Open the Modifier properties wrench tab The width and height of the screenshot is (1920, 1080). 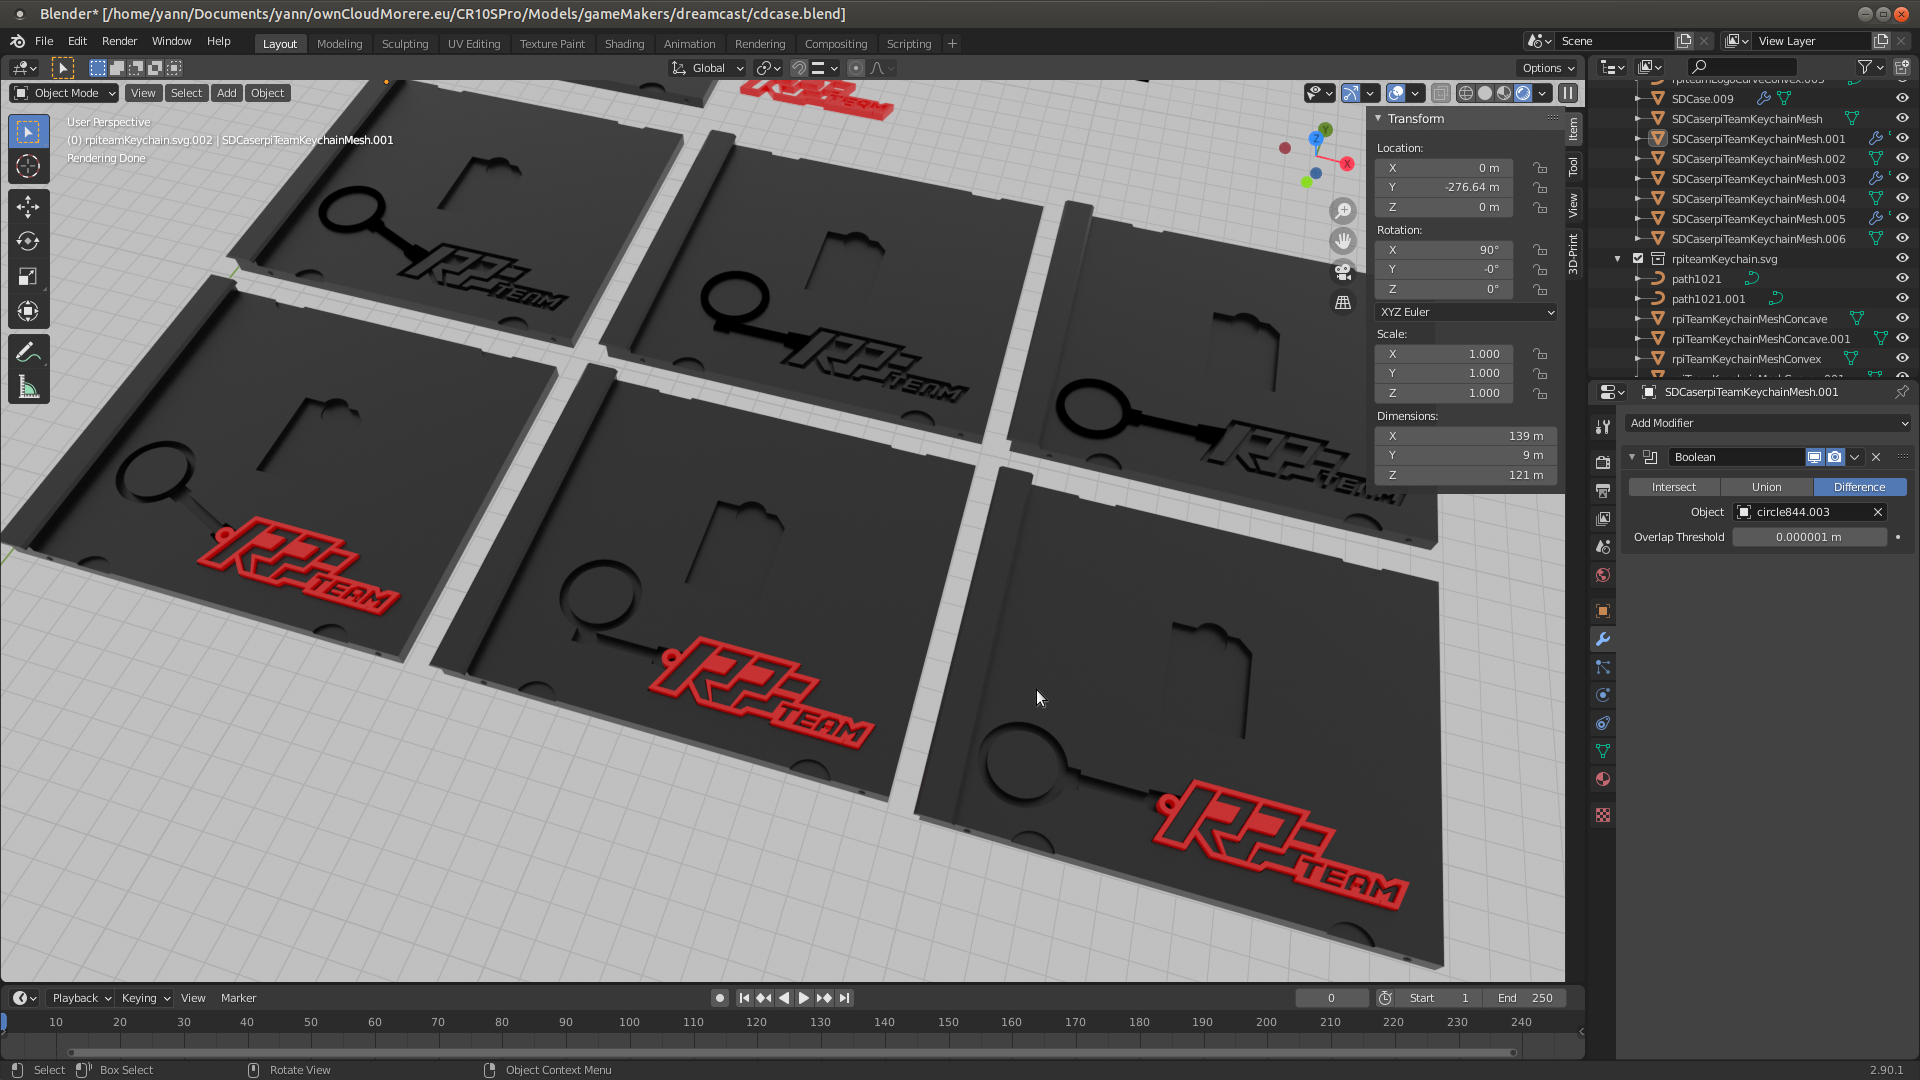pyautogui.click(x=1603, y=639)
